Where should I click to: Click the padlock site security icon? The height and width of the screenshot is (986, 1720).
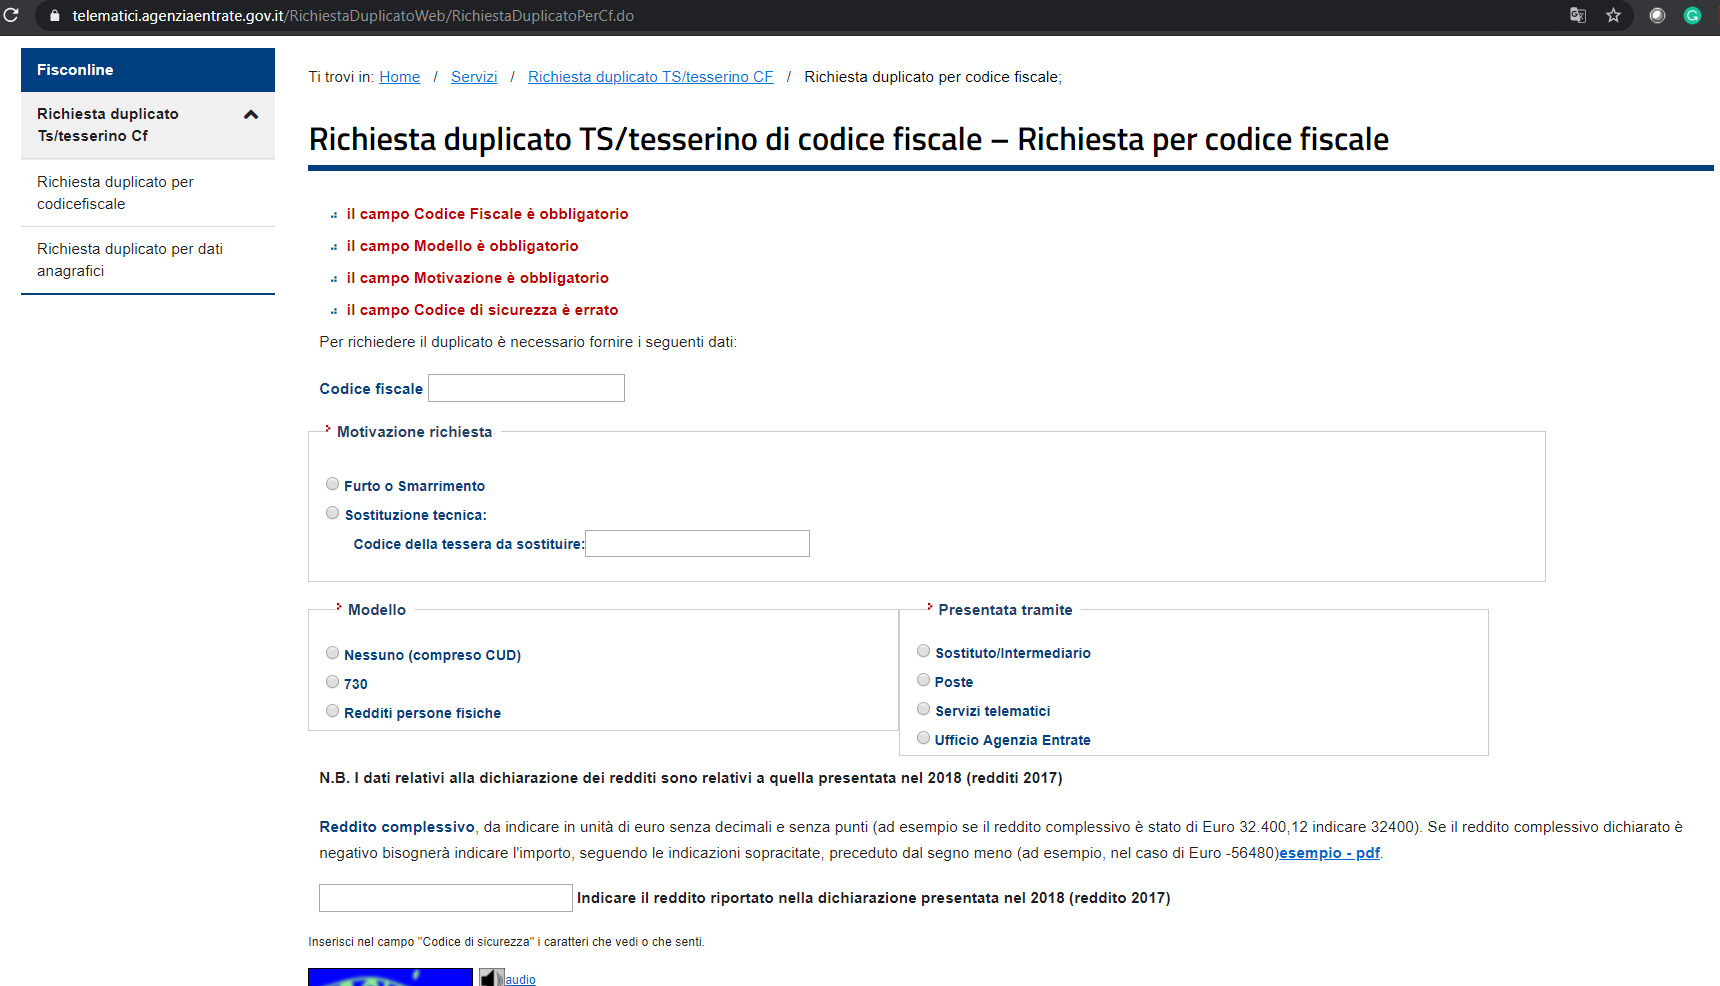(x=55, y=16)
